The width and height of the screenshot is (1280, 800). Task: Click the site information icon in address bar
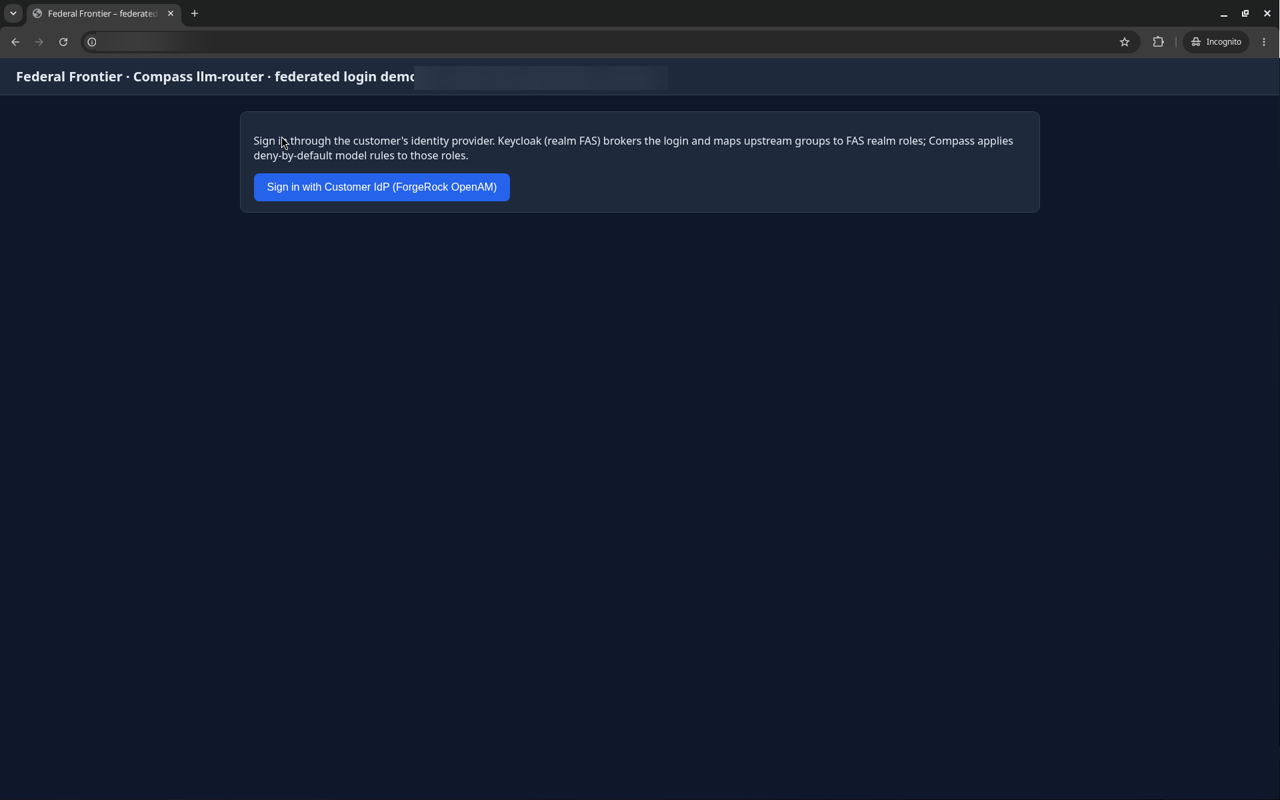(92, 42)
